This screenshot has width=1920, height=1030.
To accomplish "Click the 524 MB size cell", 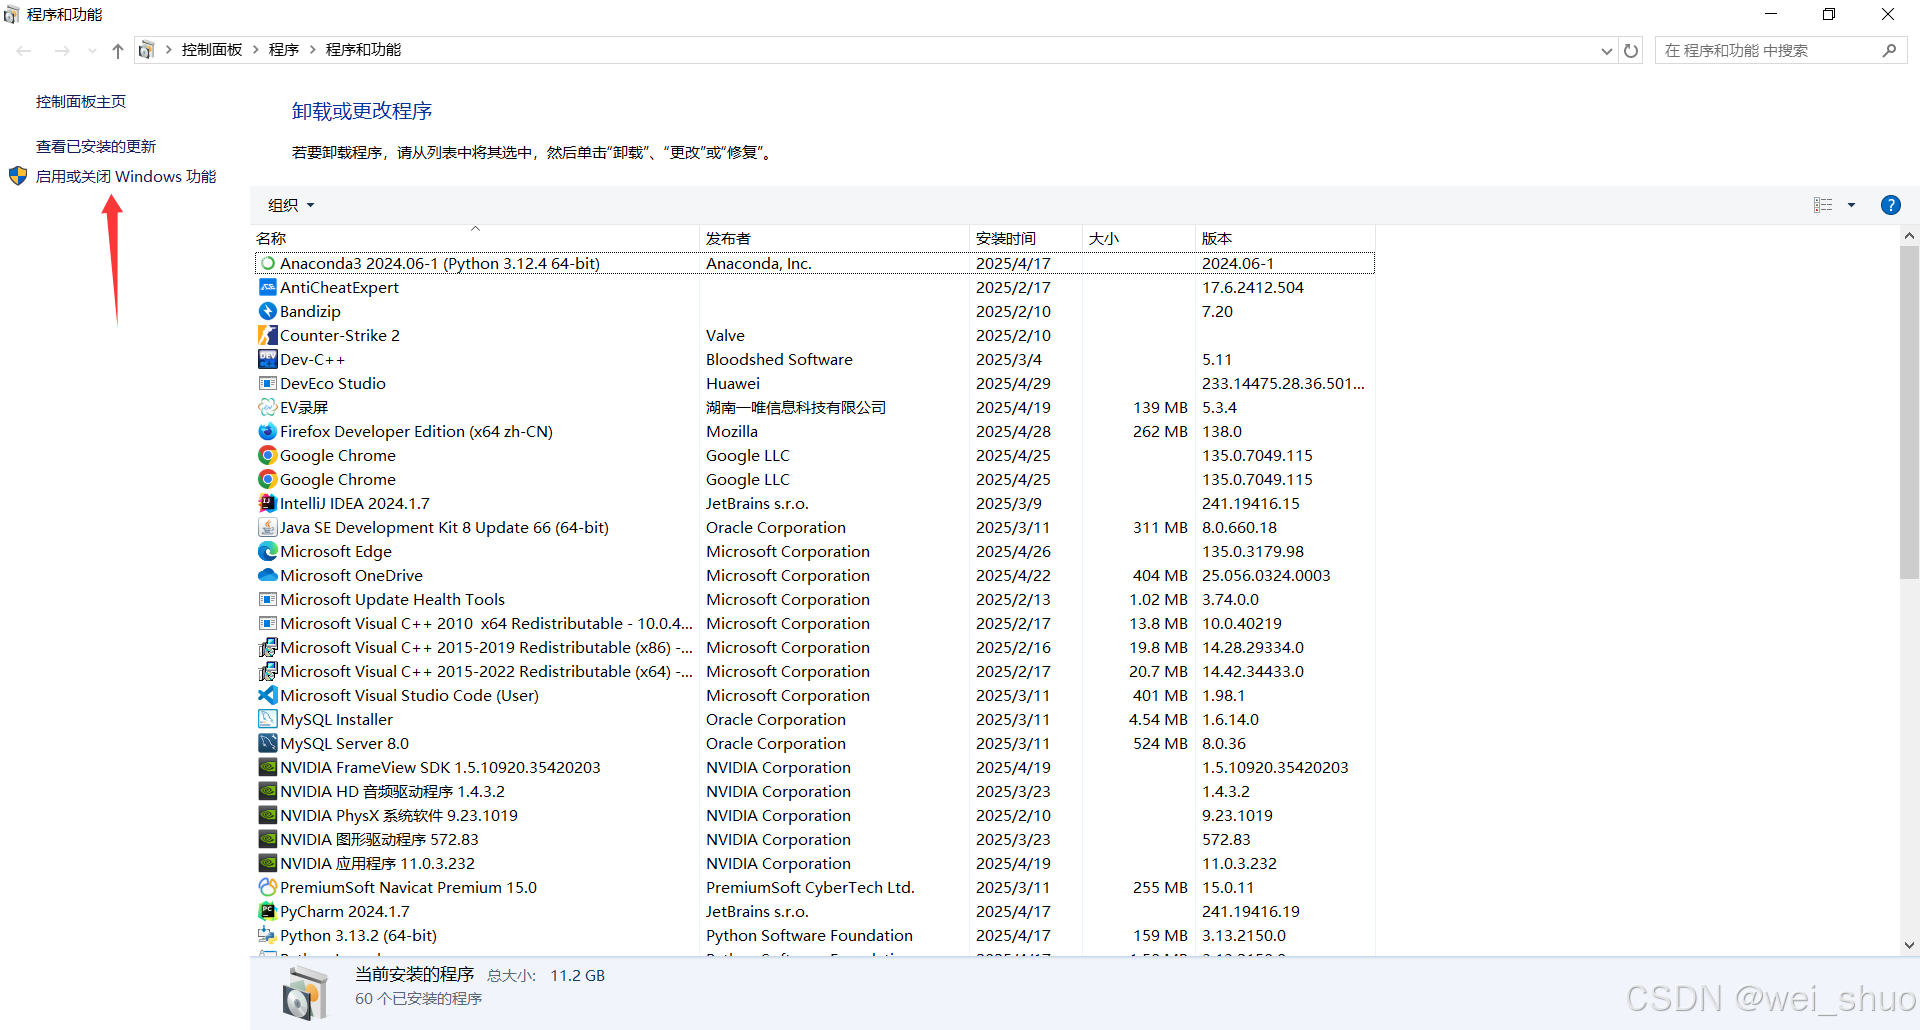I will tap(1160, 744).
